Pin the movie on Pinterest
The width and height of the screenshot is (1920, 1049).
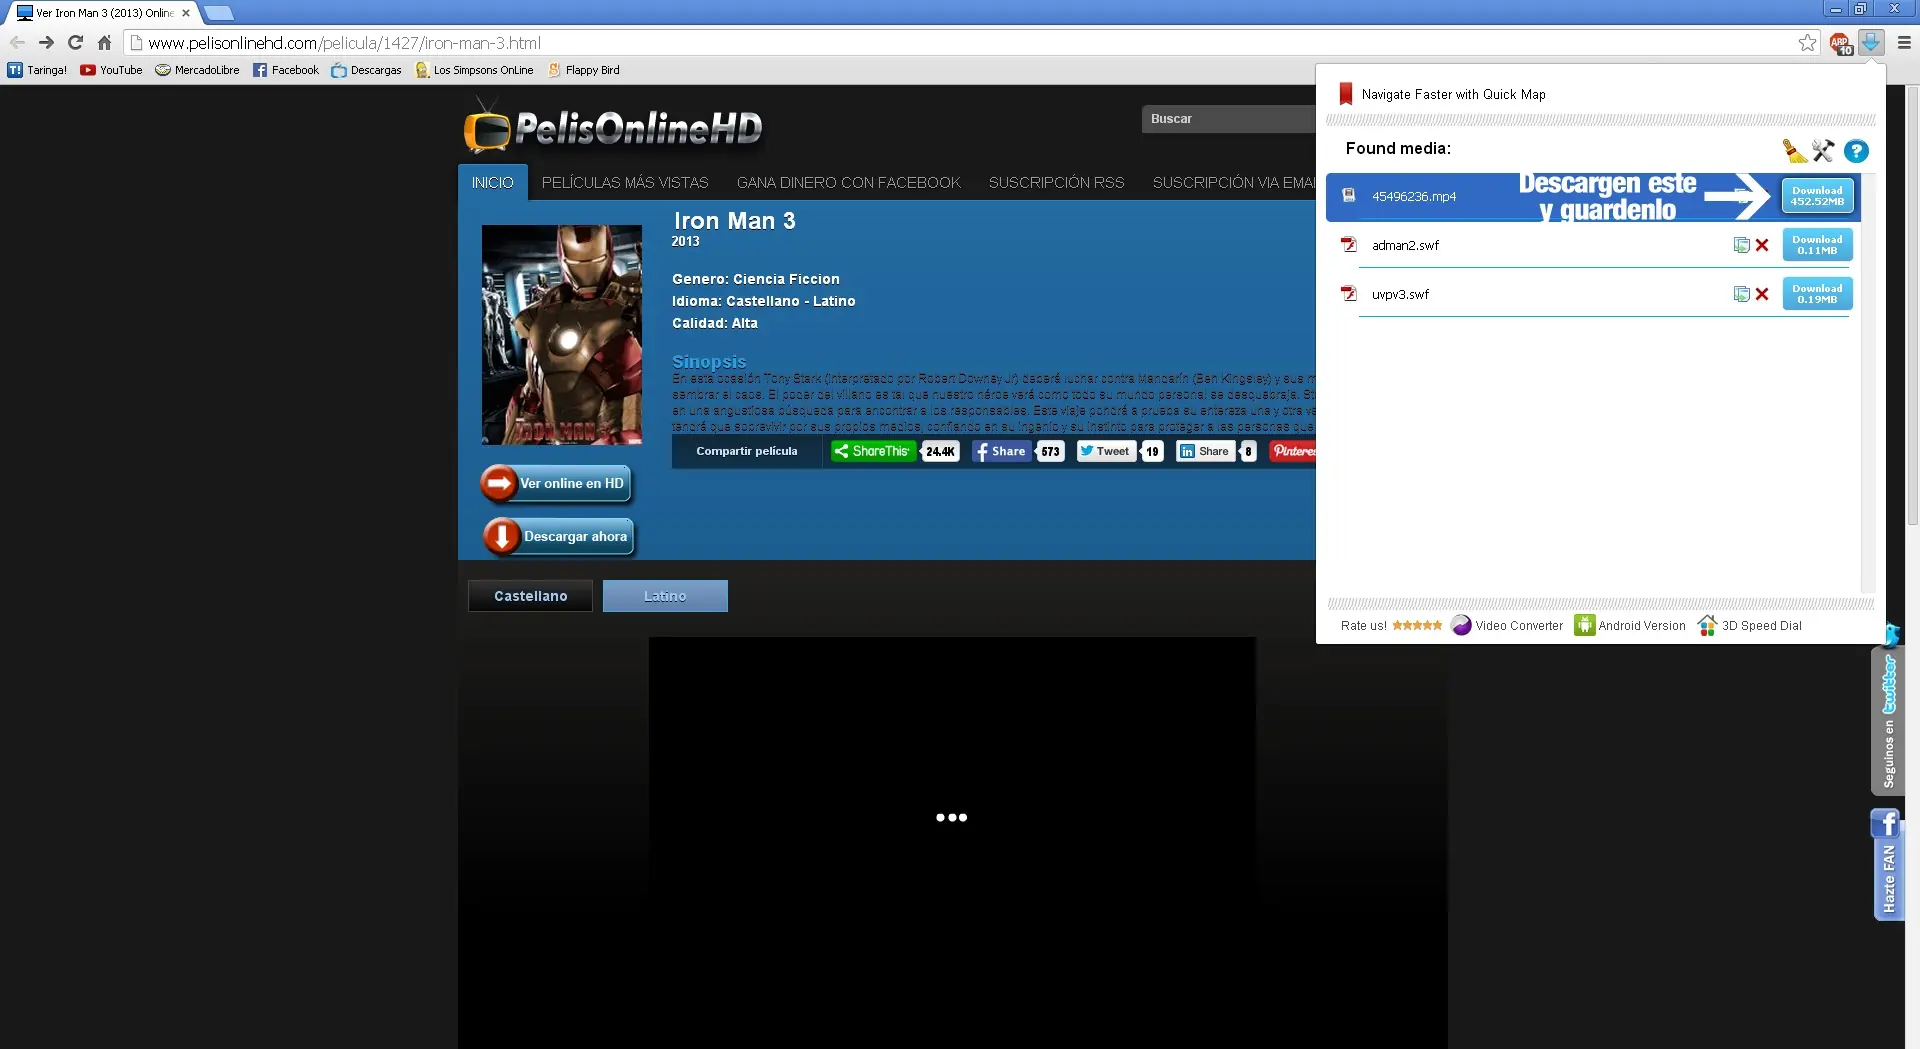(x=1292, y=451)
